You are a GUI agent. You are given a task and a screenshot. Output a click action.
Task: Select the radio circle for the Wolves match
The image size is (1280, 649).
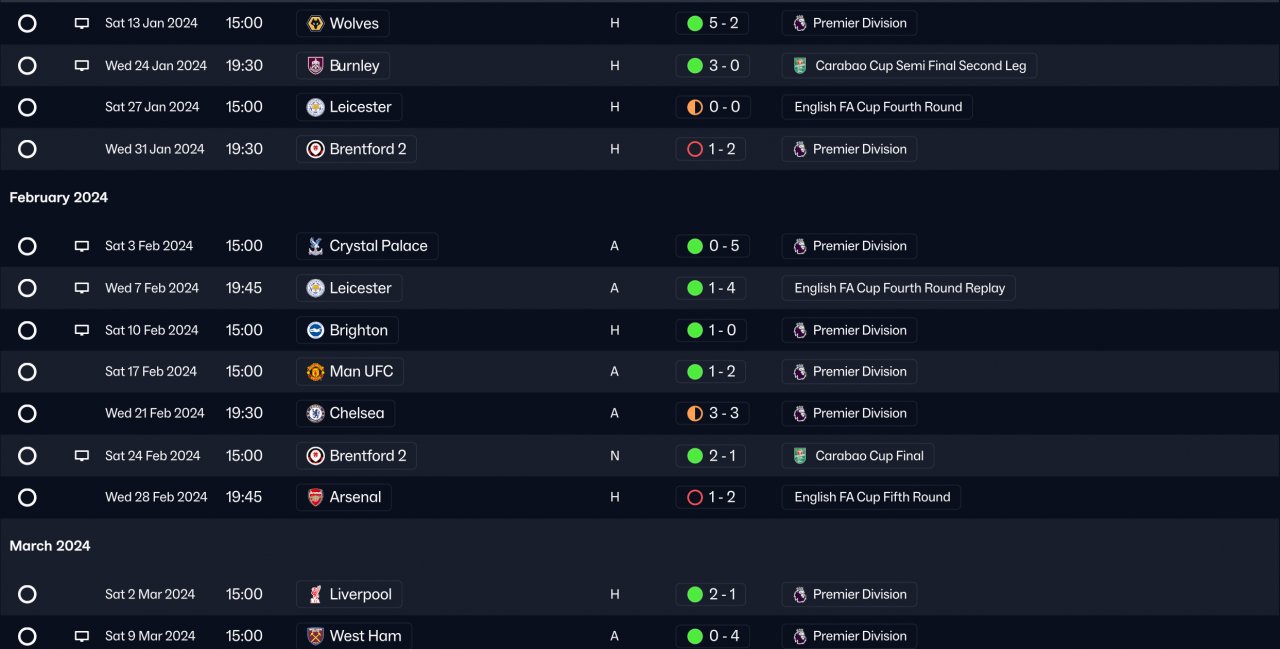(x=27, y=23)
